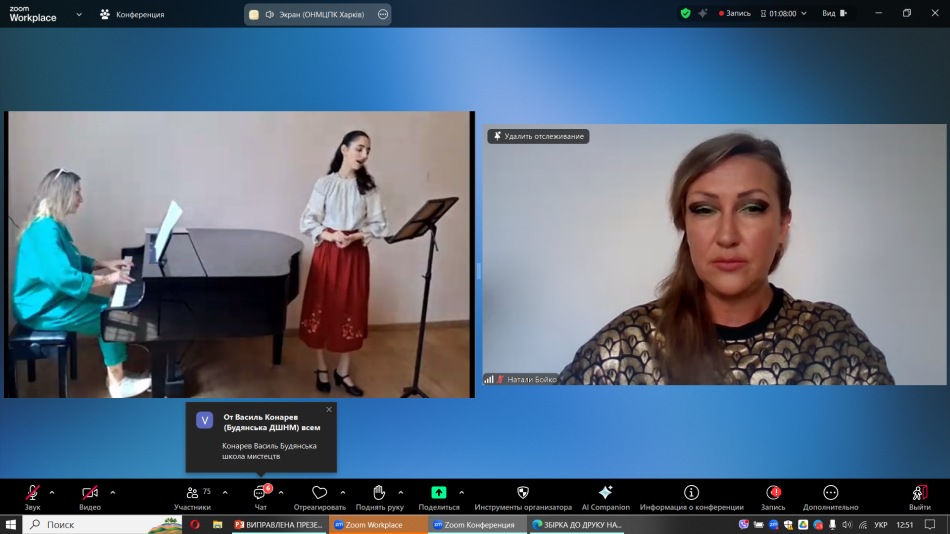Click Удалить отслеживание unpin button
The image size is (950, 534).
pyautogui.click(x=538, y=136)
